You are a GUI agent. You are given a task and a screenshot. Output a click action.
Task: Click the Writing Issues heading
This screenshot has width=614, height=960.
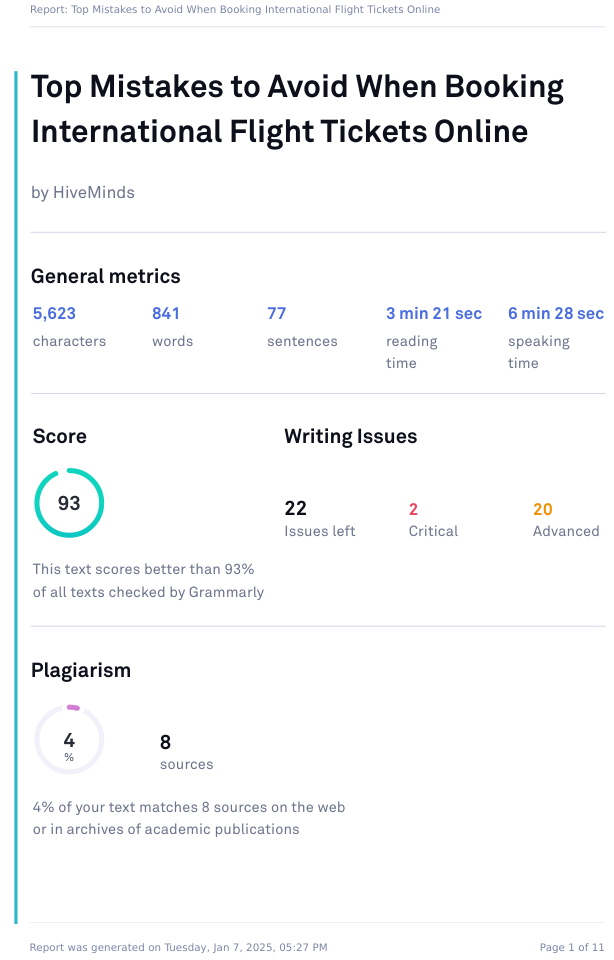click(x=351, y=437)
